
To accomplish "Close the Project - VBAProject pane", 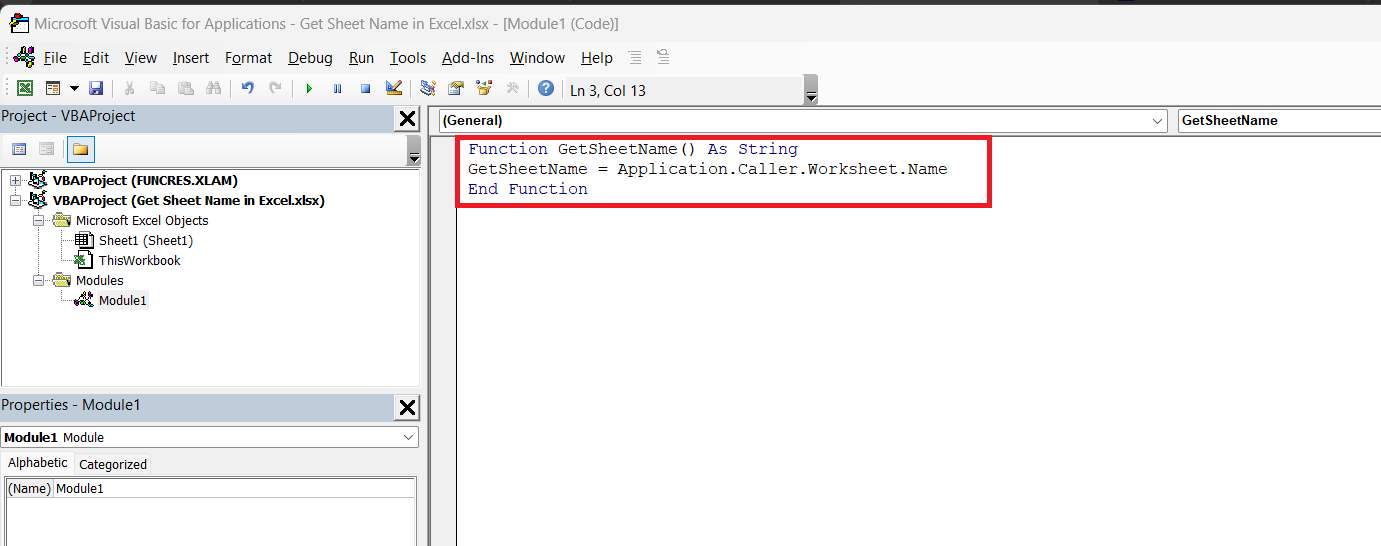I will click(x=407, y=120).
